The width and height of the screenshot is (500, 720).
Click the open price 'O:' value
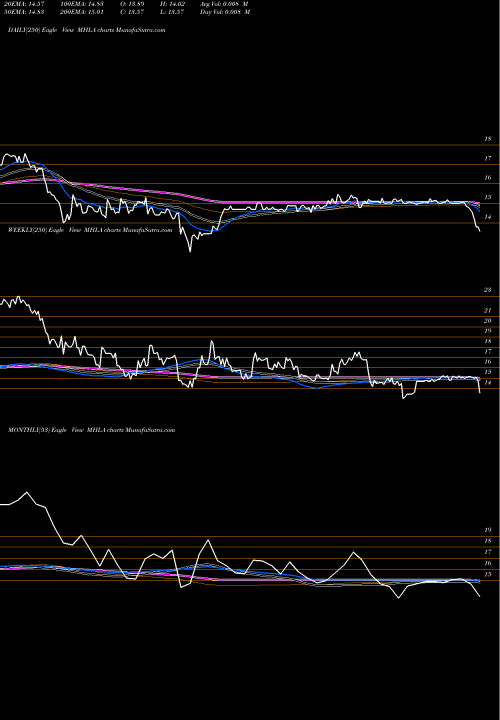coord(134,3)
